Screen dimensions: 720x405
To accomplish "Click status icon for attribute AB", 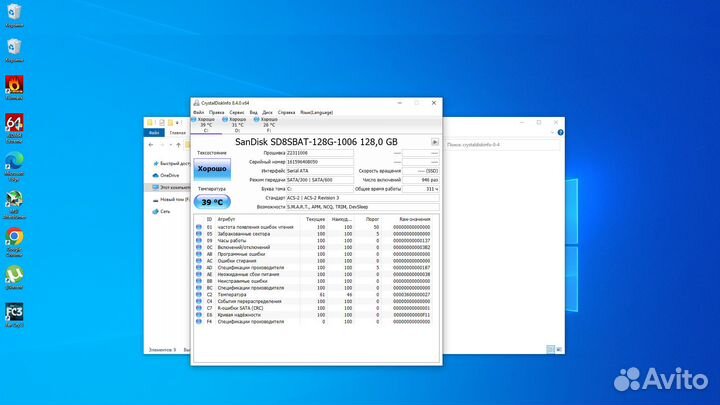I will [x=199, y=254].
